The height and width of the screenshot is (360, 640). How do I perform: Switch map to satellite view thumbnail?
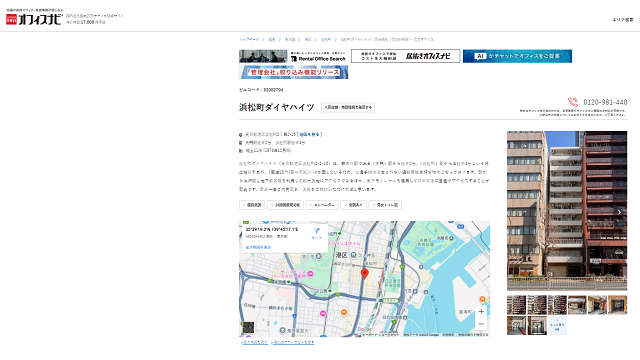248,327
